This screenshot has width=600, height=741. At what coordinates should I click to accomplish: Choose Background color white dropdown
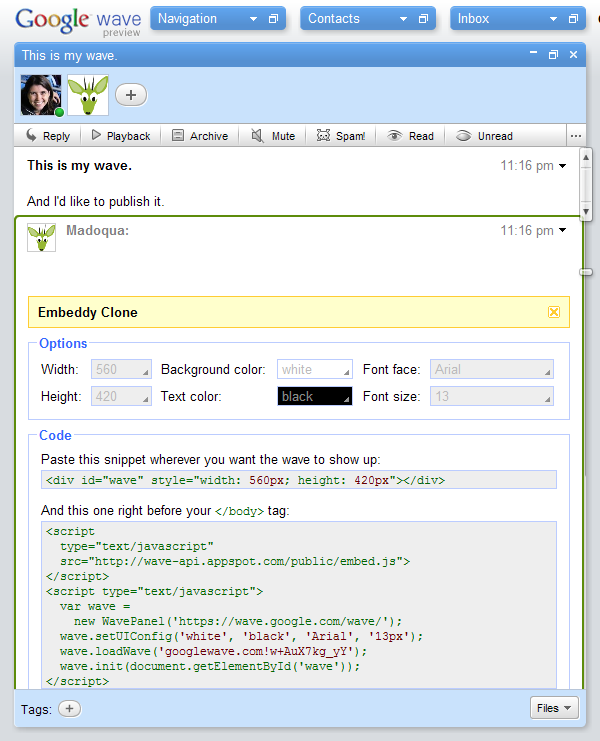(315, 369)
